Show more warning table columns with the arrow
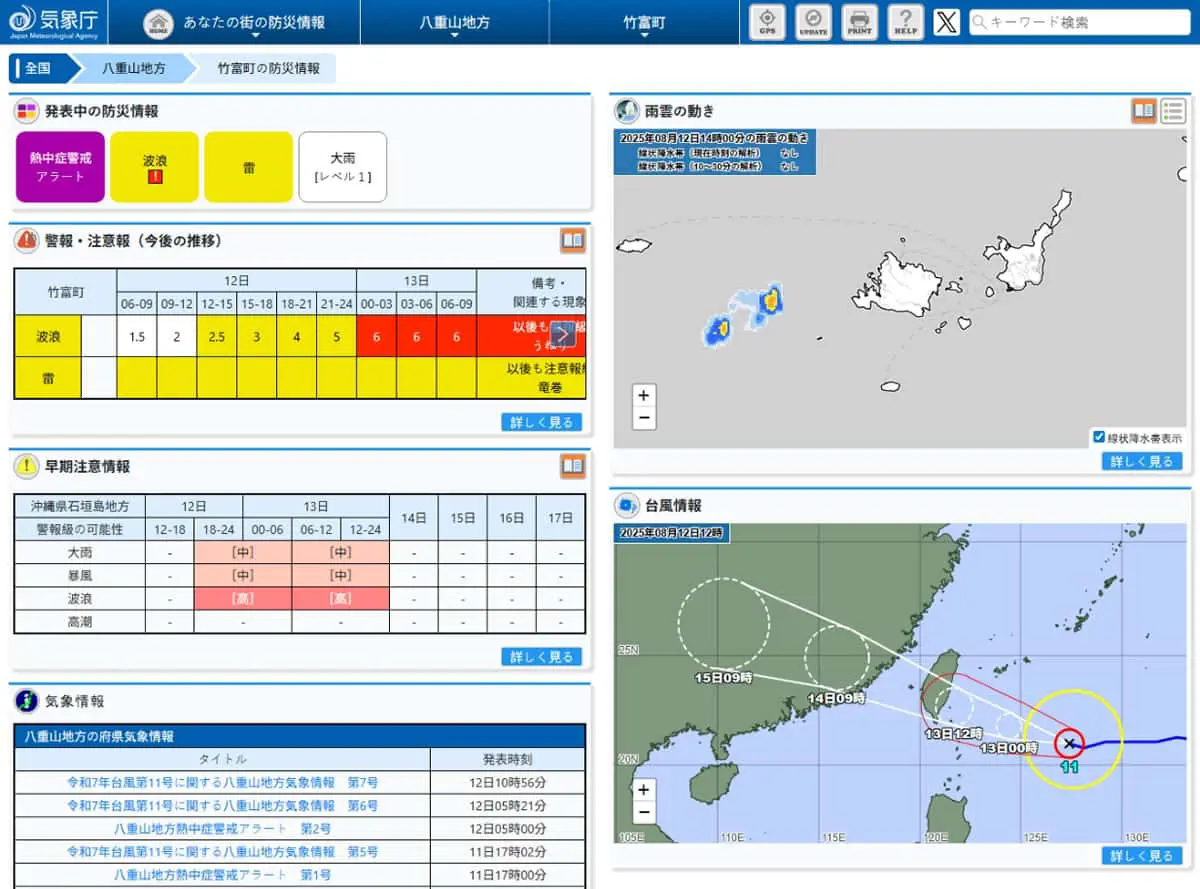The height and width of the screenshot is (889, 1200). [x=563, y=335]
